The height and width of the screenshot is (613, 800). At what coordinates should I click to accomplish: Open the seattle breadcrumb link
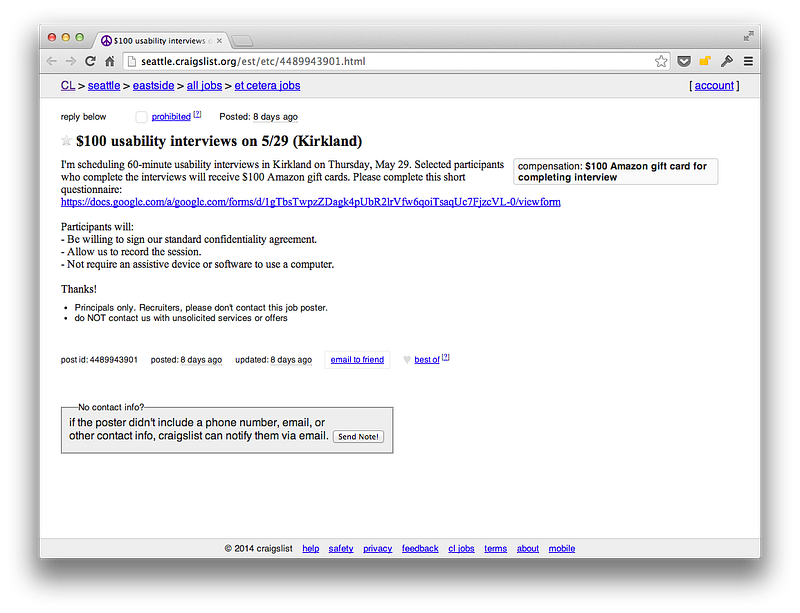click(104, 86)
